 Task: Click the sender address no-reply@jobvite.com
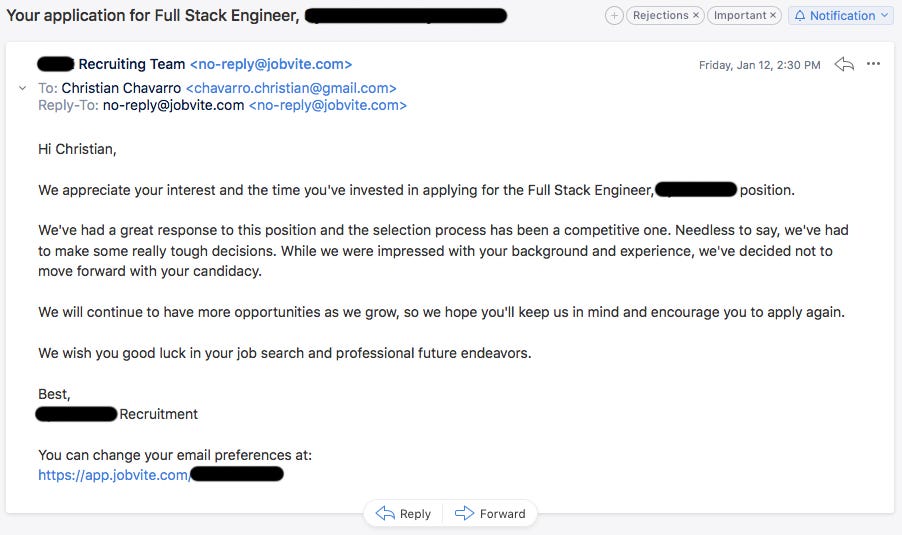click(x=270, y=65)
